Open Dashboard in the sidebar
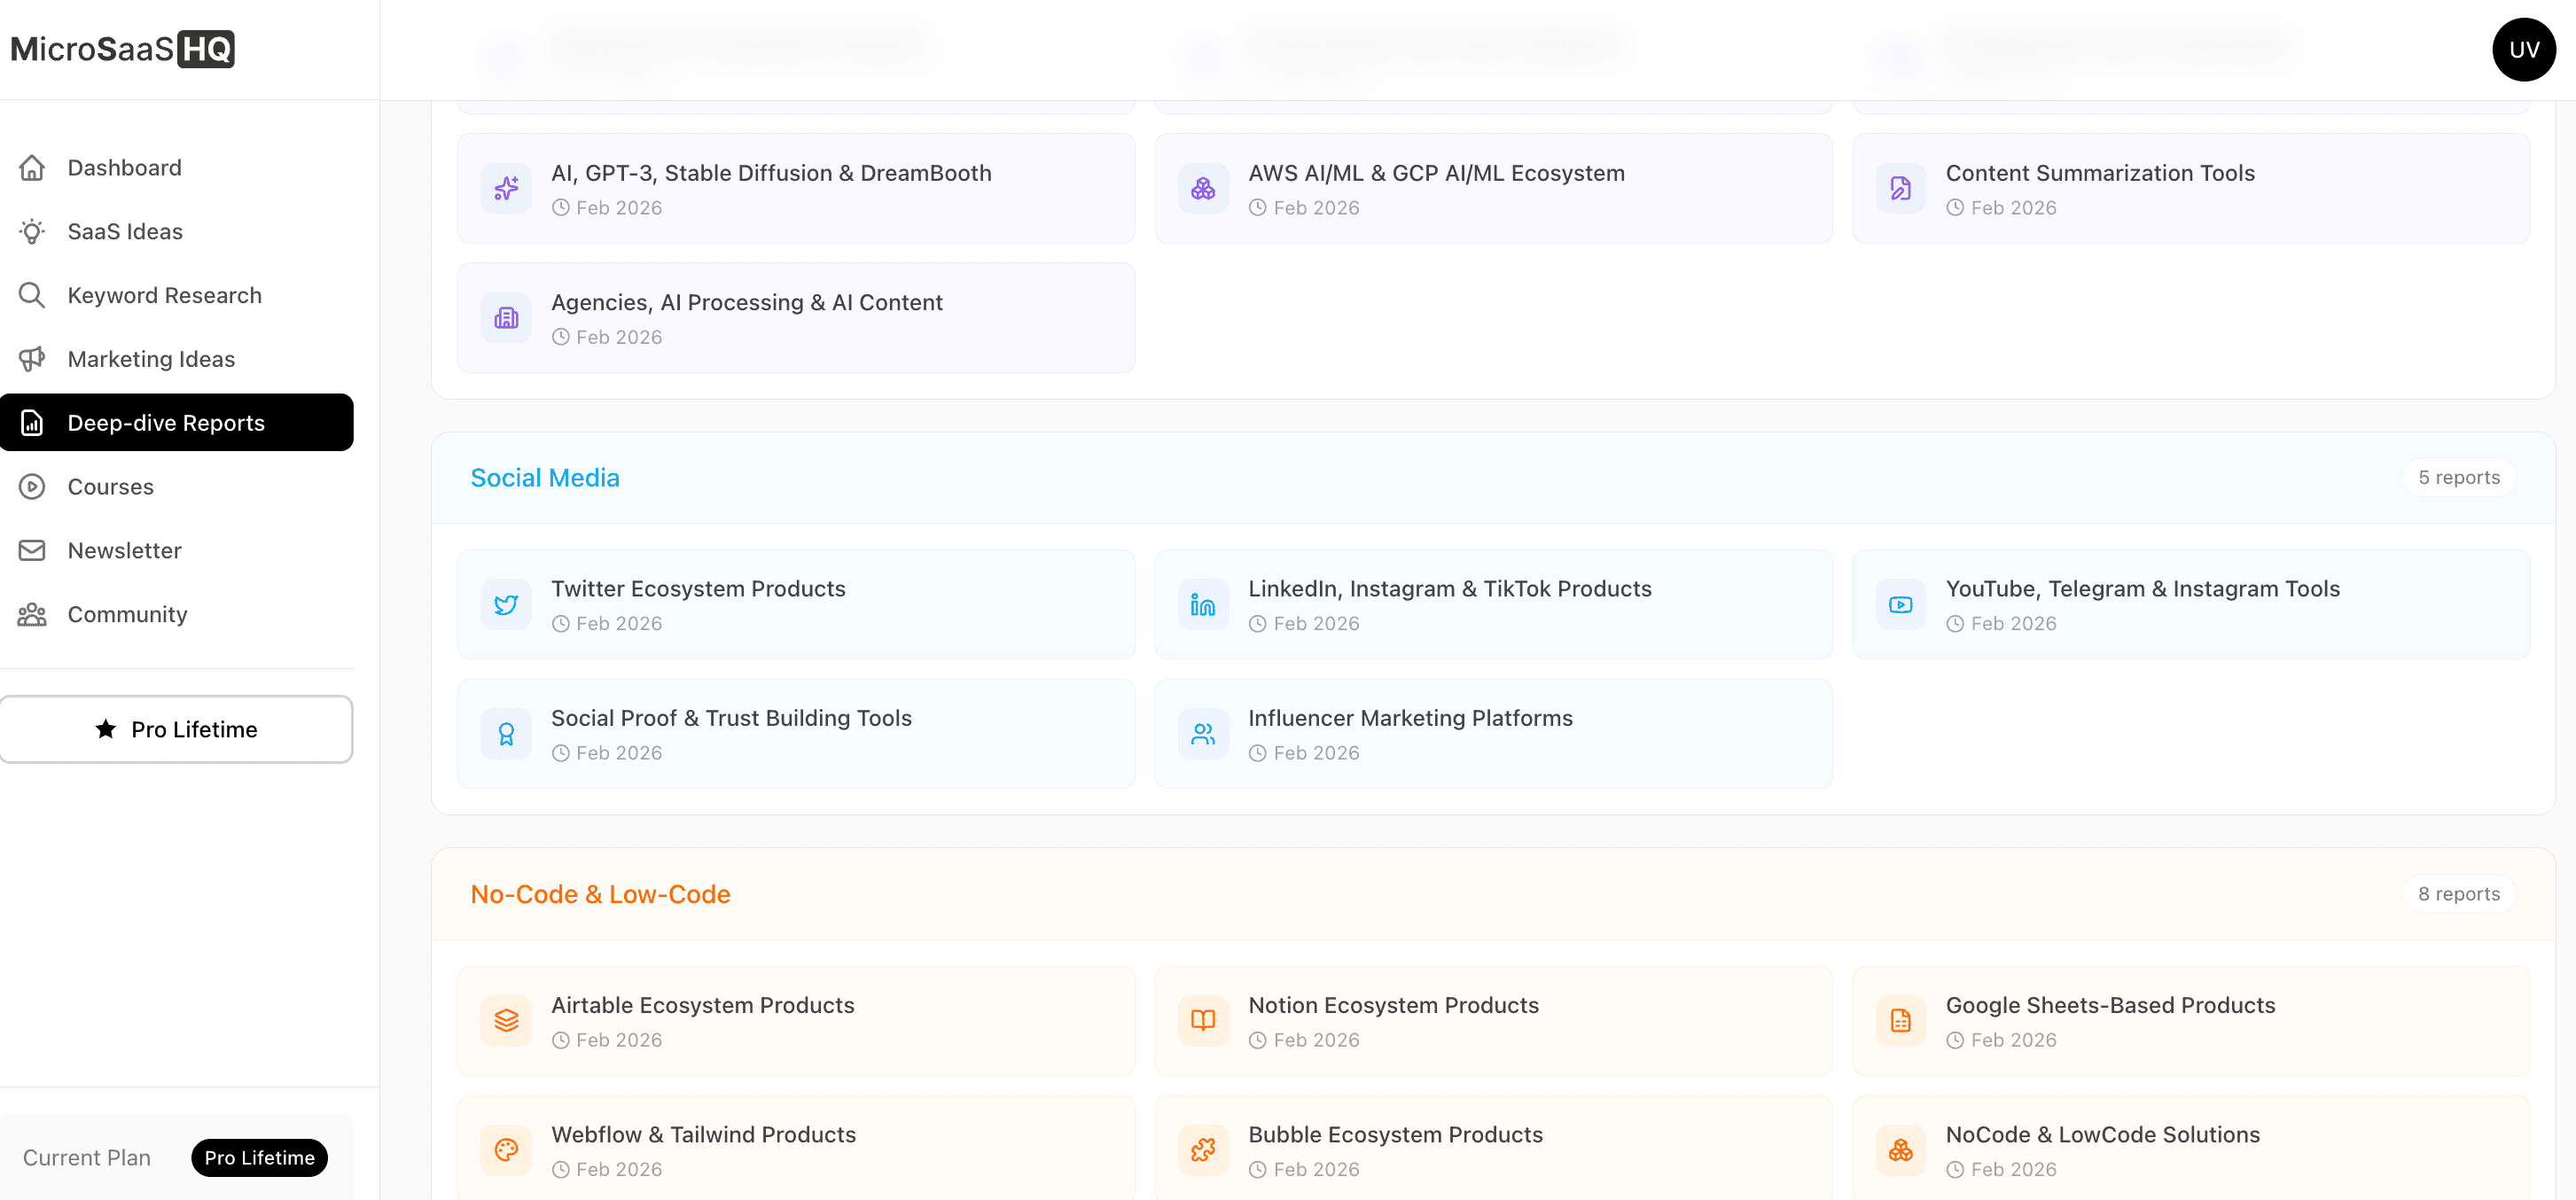2576x1200 pixels. [x=124, y=168]
